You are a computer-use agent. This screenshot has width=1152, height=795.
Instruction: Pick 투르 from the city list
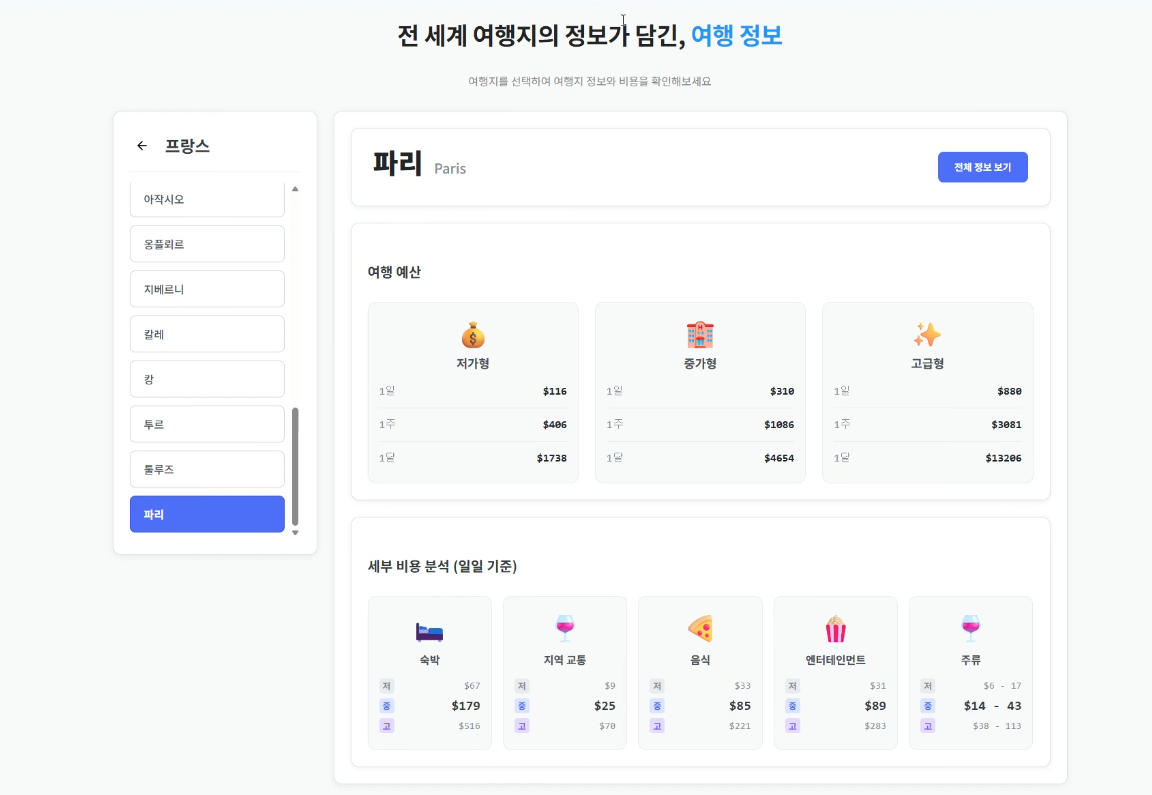pos(207,424)
